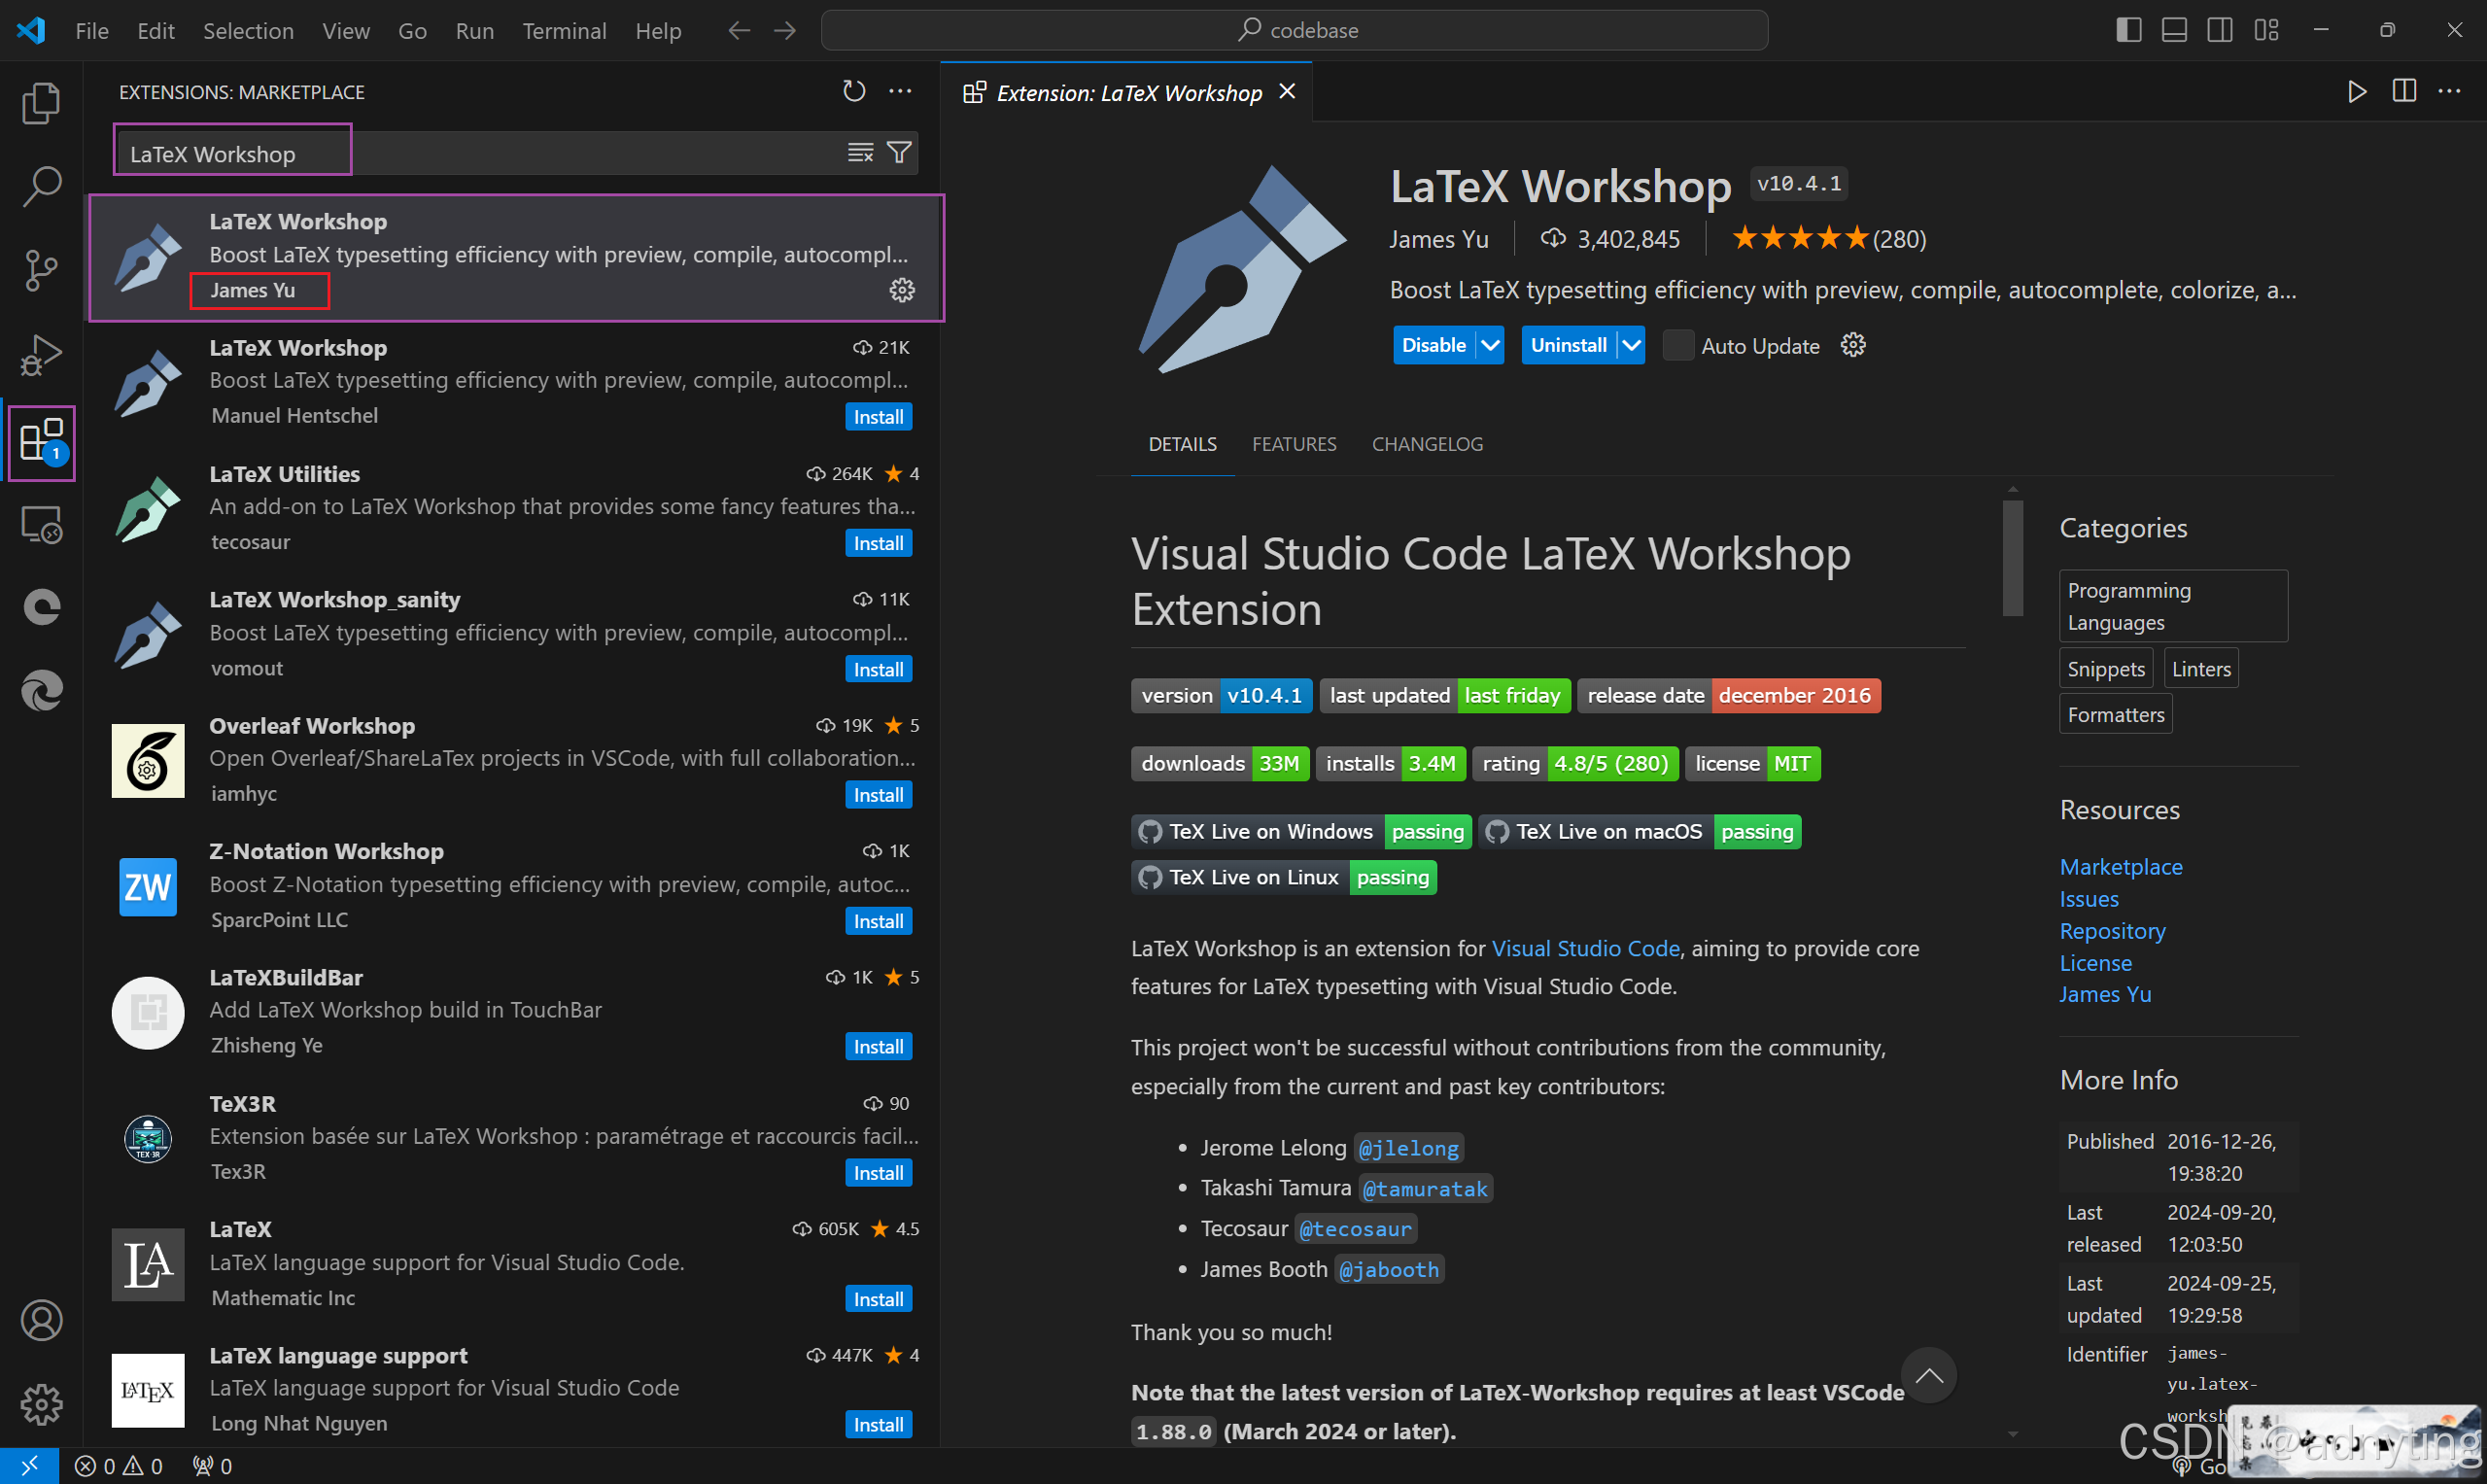Screen dimensions: 2487x1484
Task: Switch to the CHANGELOG tab
Action: click(1427, 444)
